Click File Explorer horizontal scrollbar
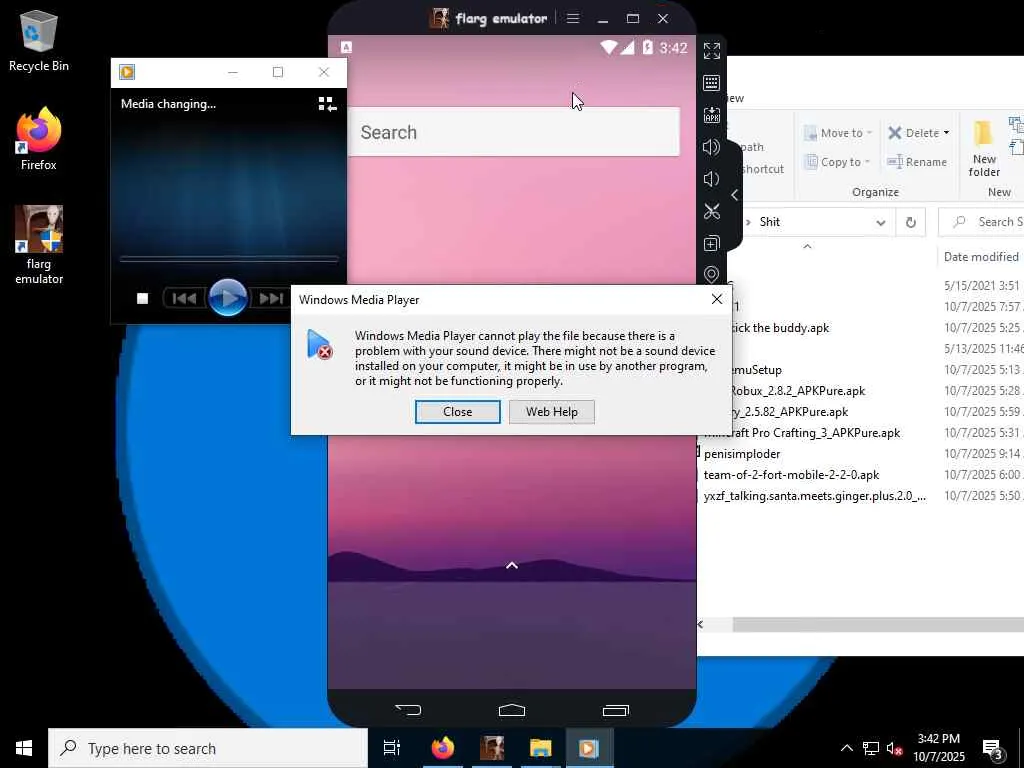This screenshot has width=1024, height=768. [x=878, y=625]
